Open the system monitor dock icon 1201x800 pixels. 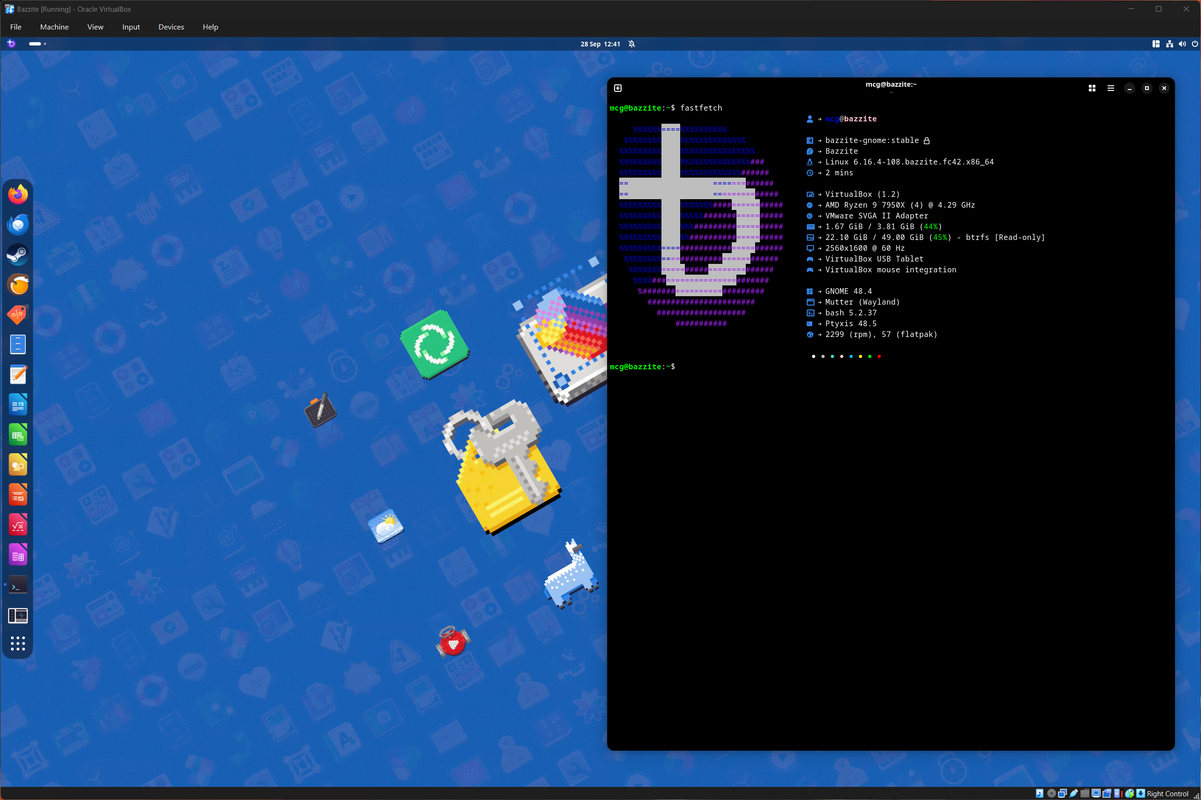[18, 616]
